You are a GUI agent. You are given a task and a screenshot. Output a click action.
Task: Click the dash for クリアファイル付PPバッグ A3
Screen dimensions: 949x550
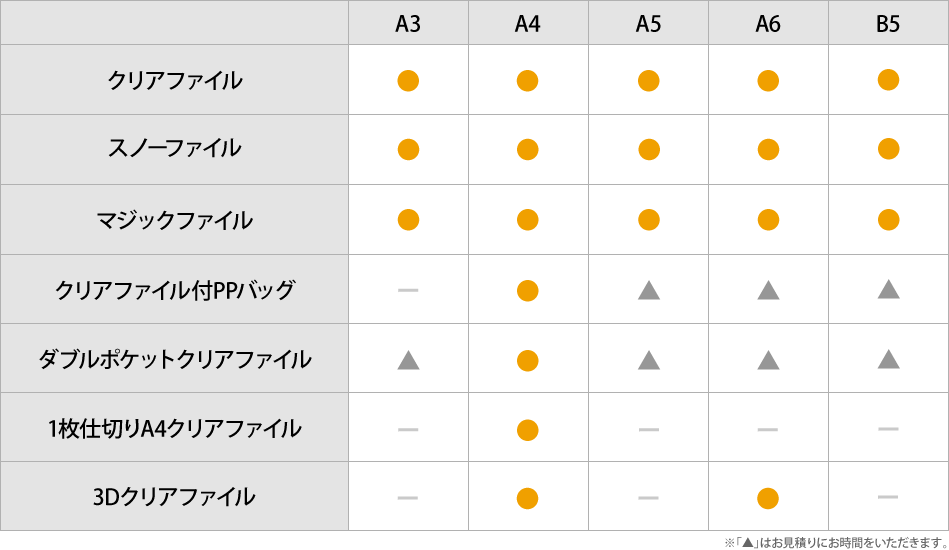[408, 290]
